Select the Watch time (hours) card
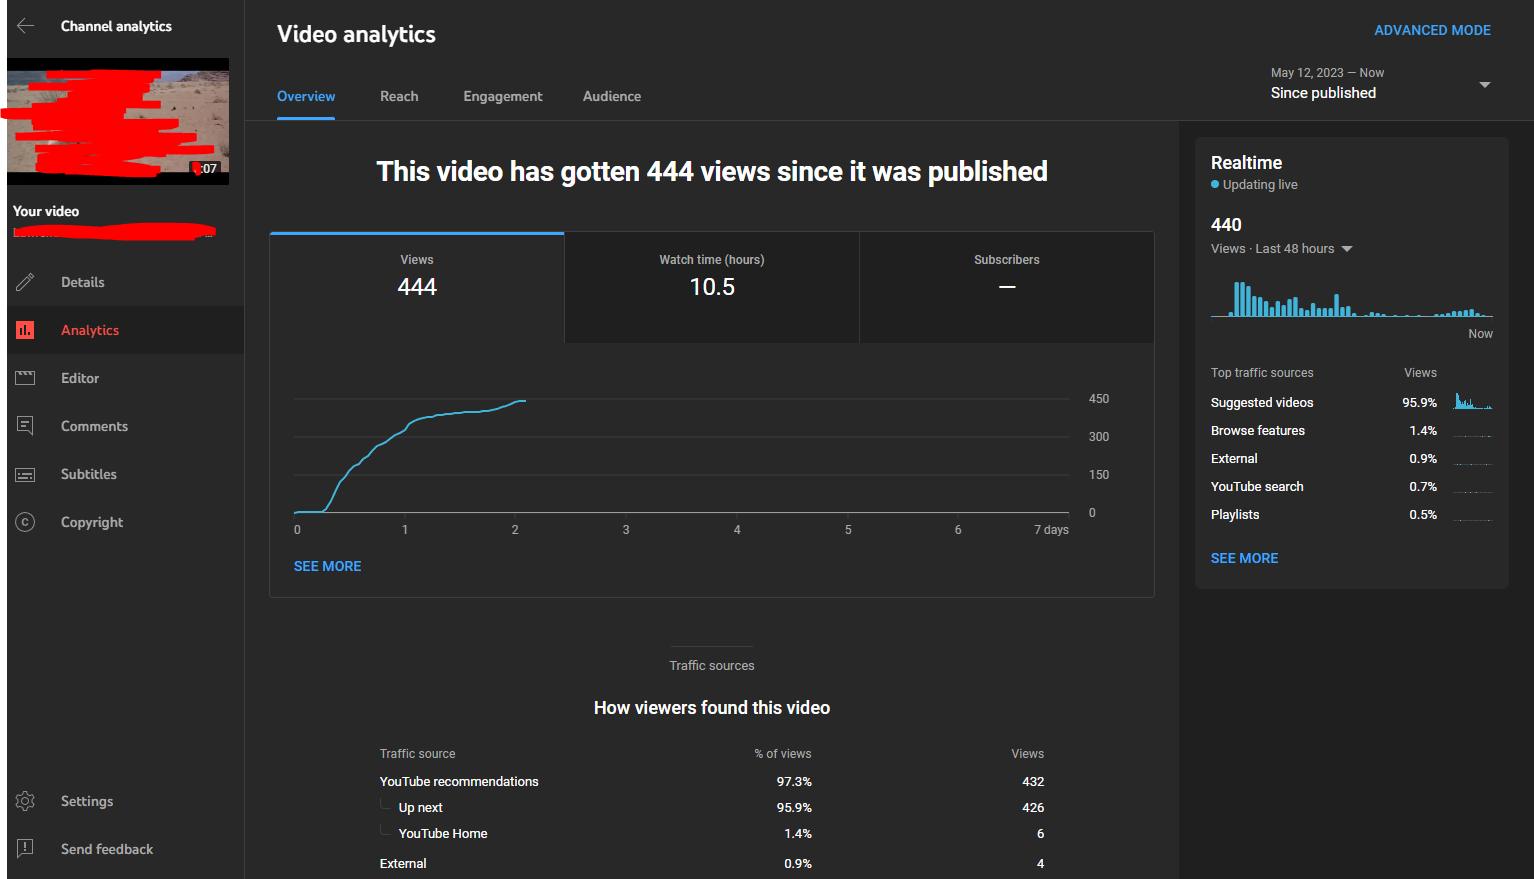Viewport: 1534px width, 879px height. pyautogui.click(x=712, y=288)
